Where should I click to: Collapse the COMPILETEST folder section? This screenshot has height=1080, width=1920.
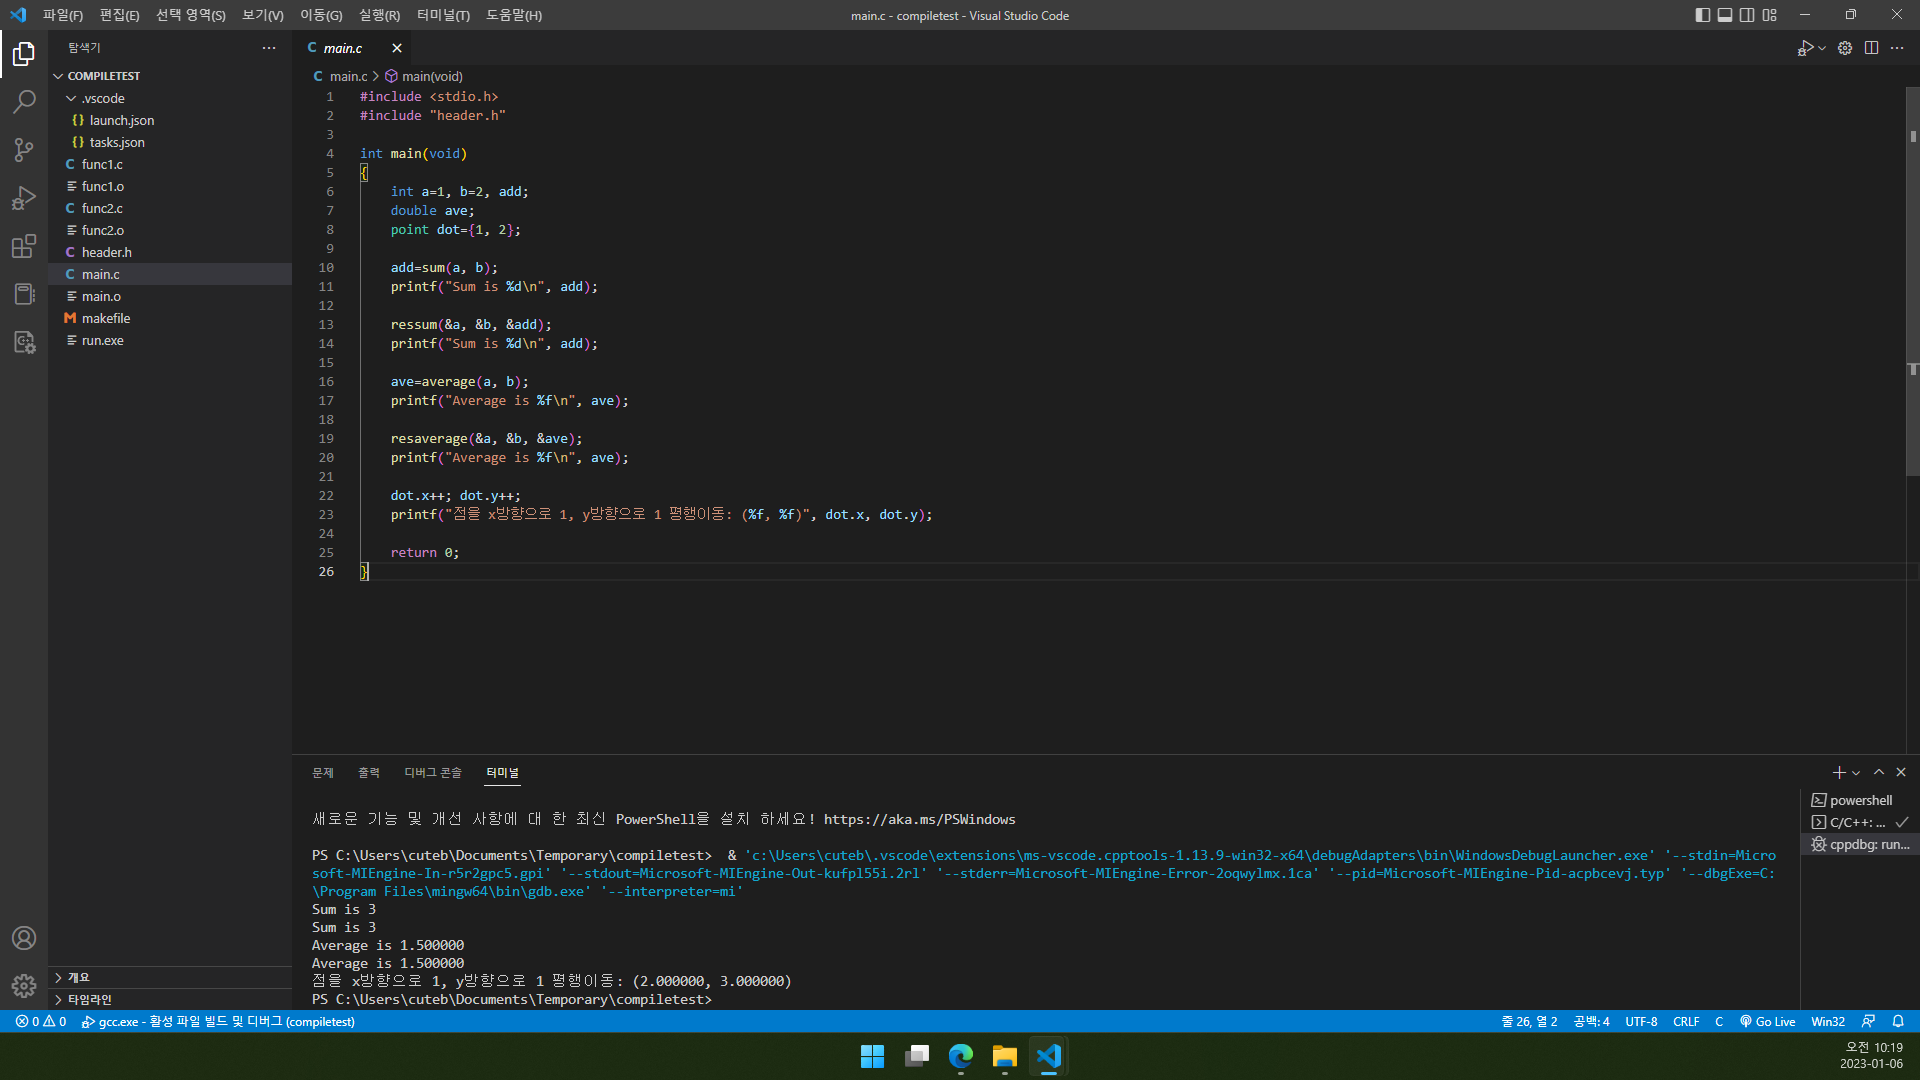coord(170,76)
